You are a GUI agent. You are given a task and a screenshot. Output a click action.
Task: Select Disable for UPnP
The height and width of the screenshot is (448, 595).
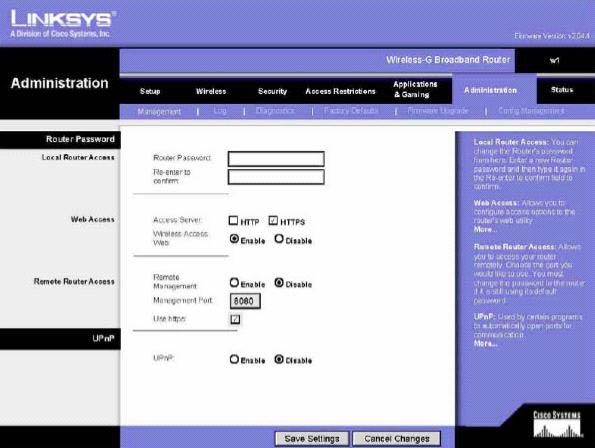click(x=279, y=359)
